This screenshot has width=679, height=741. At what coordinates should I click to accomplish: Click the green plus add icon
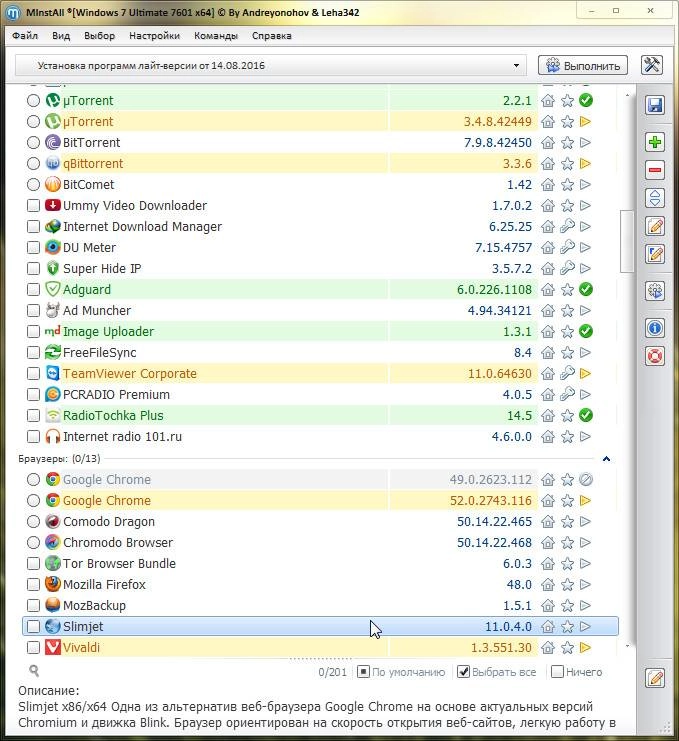pos(655,142)
